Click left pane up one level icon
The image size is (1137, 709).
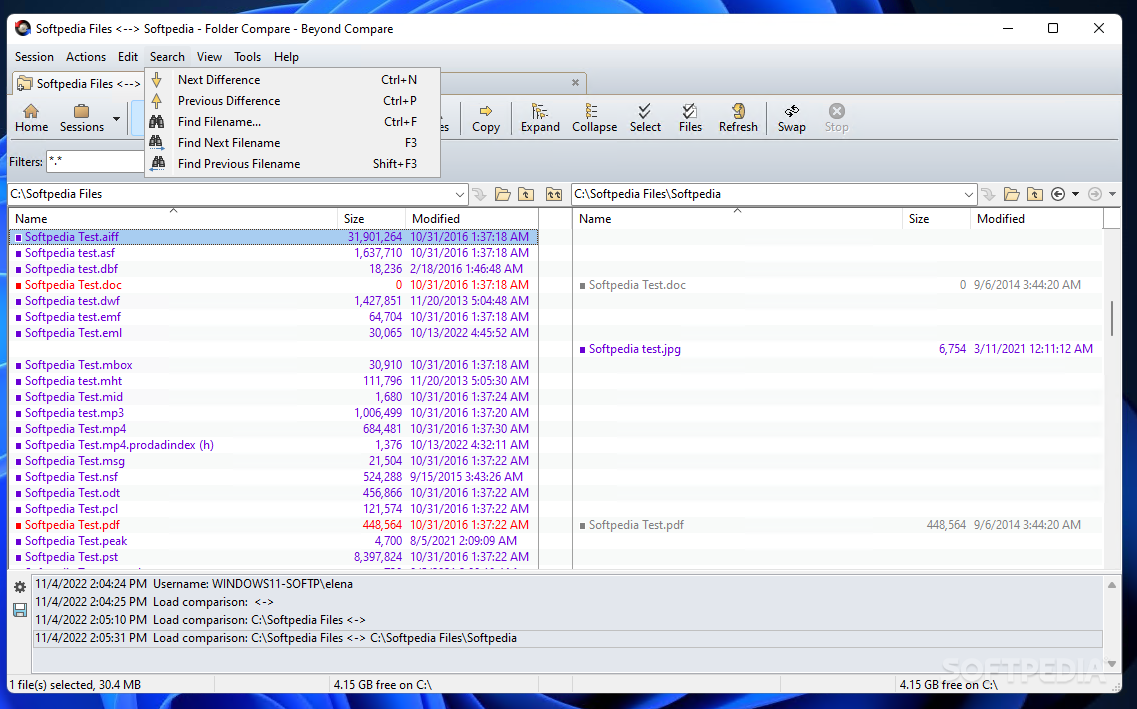[x=526, y=194]
